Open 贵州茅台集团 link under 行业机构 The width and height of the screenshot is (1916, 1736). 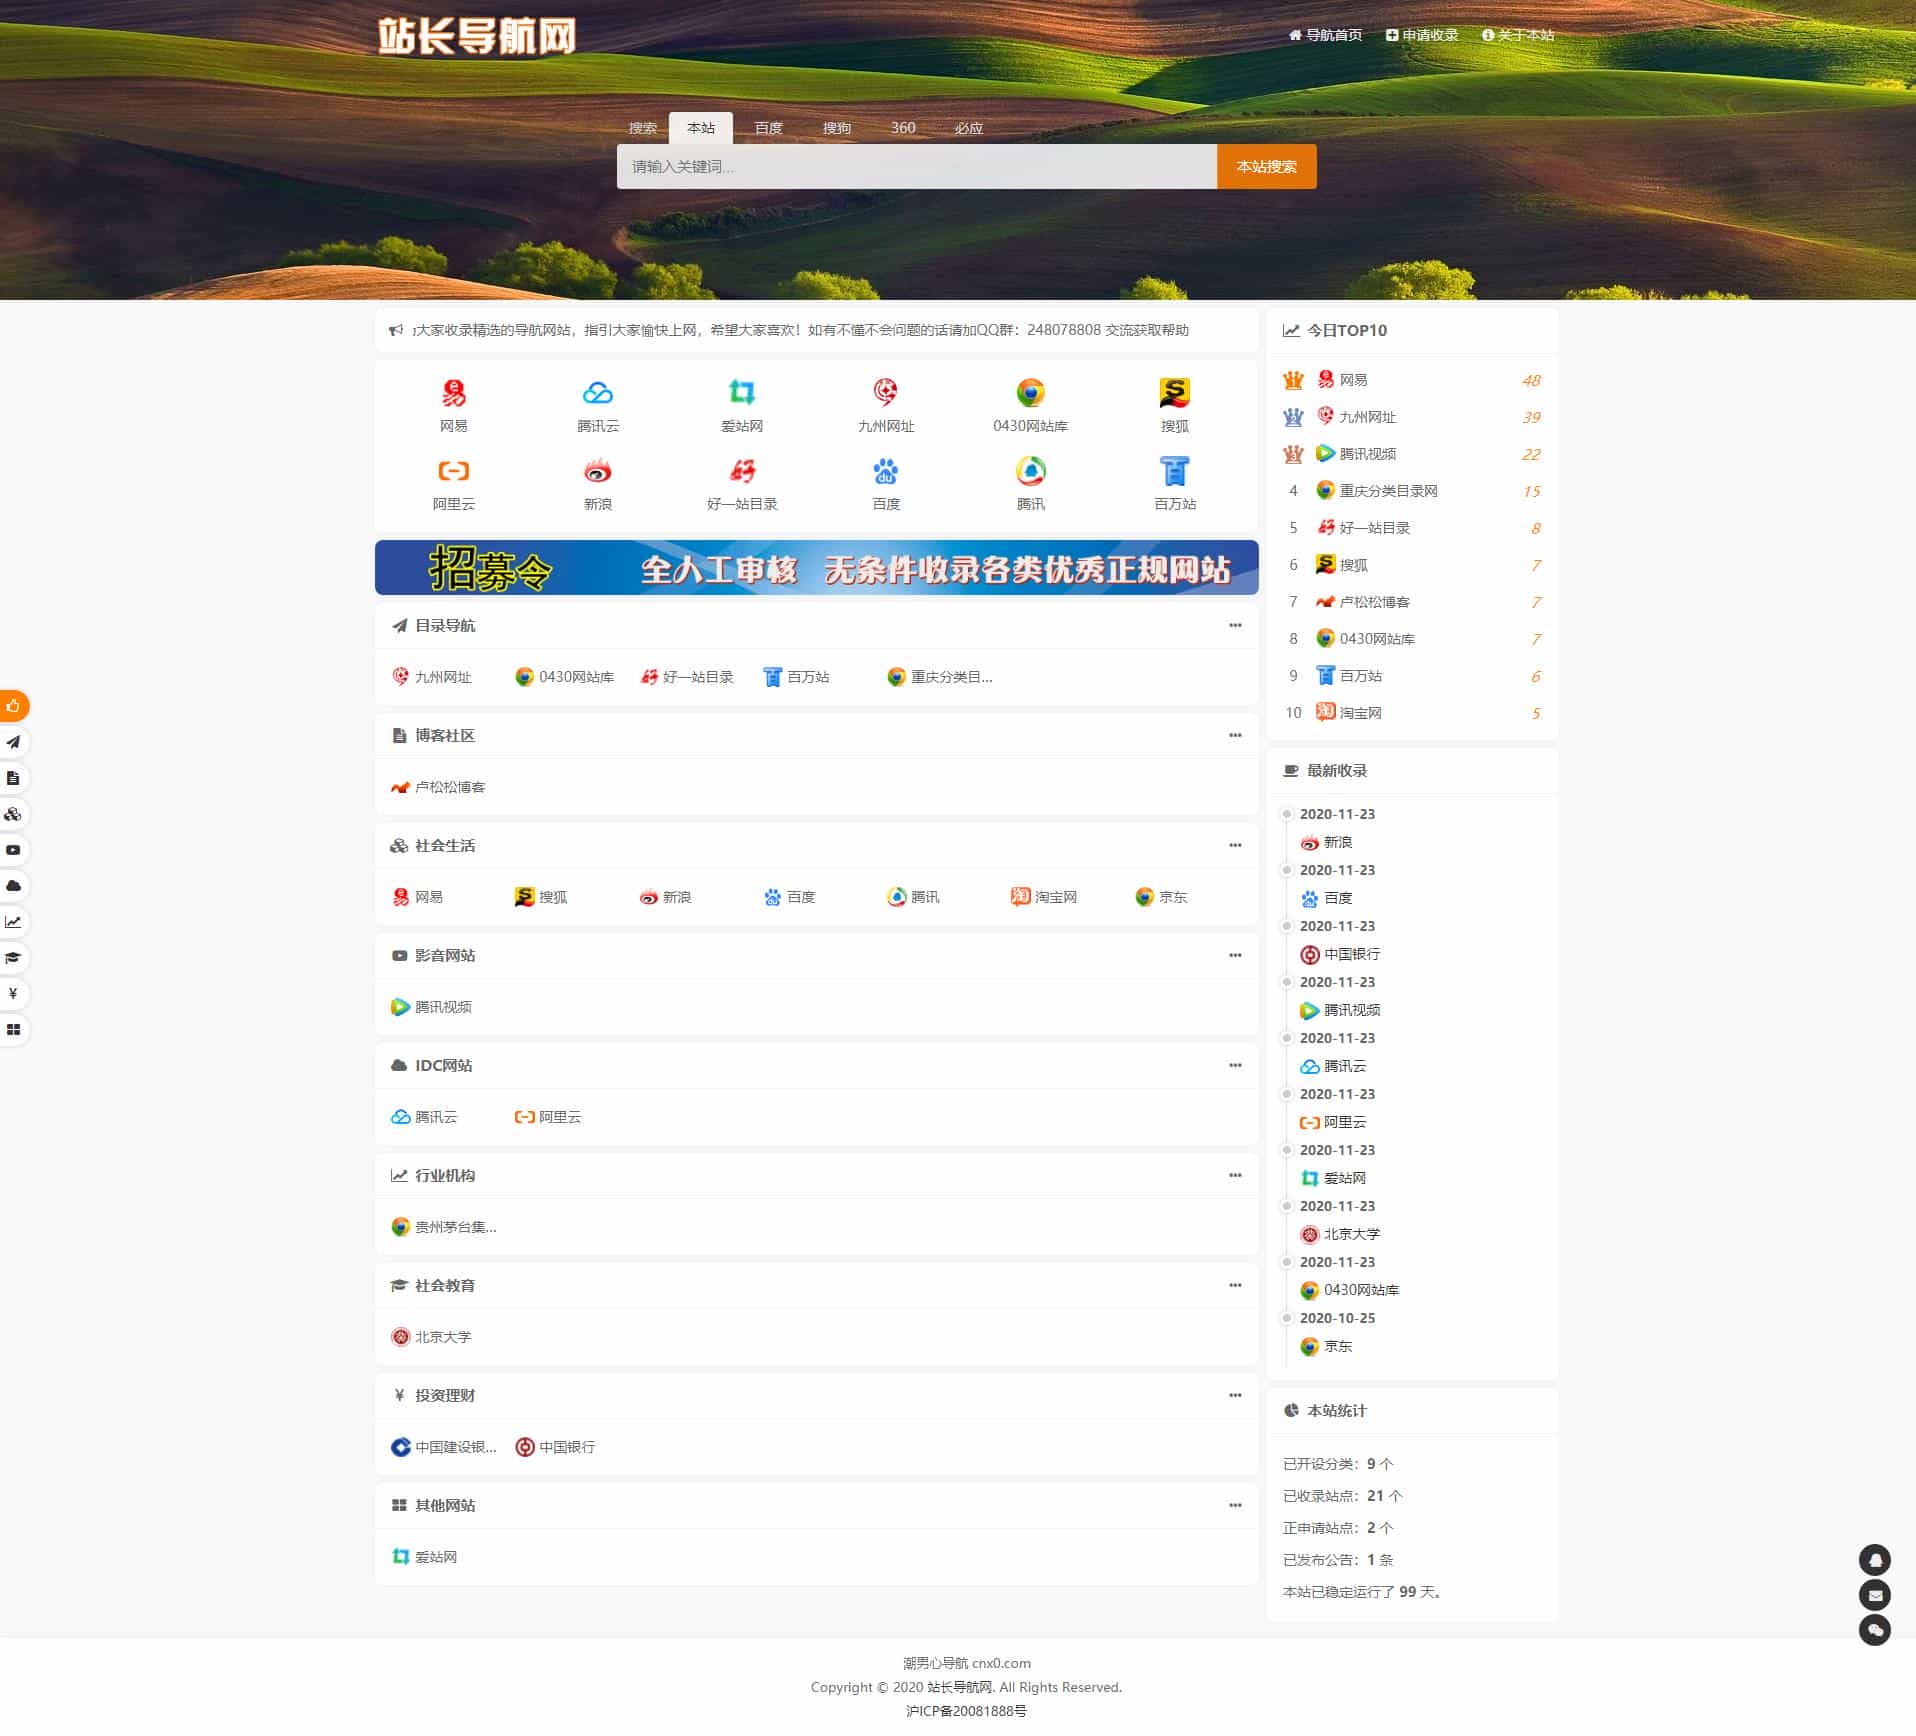coord(443,1227)
